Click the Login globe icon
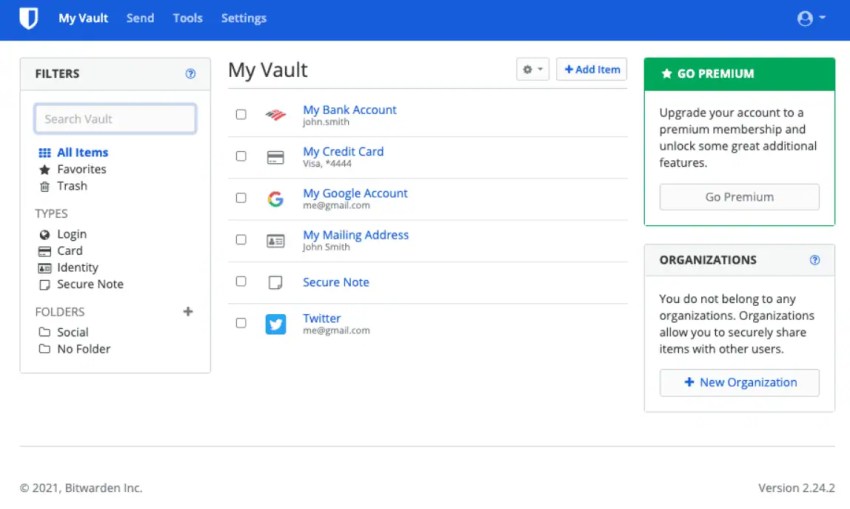The image size is (850, 509). click(44, 235)
